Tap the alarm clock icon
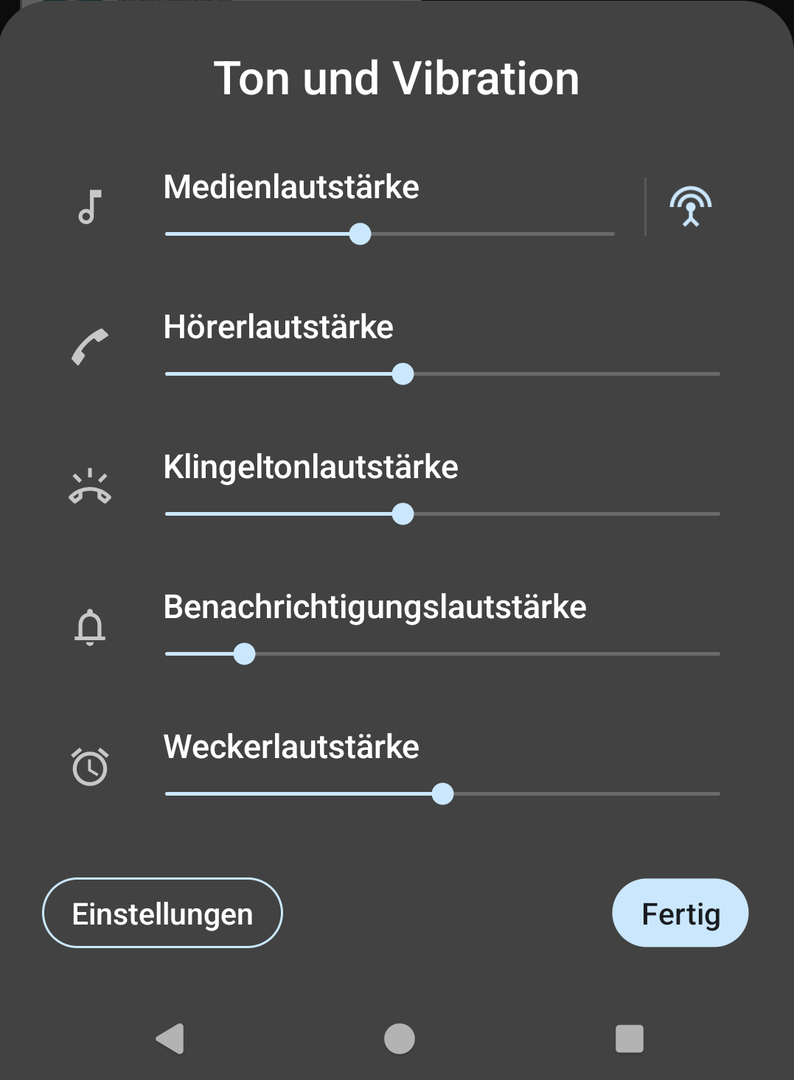 click(90, 766)
